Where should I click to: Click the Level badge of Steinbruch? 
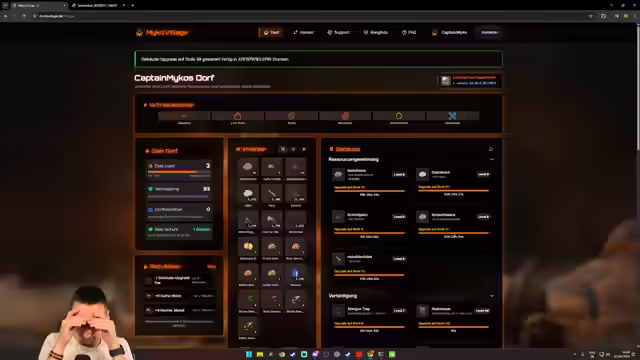point(484,174)
